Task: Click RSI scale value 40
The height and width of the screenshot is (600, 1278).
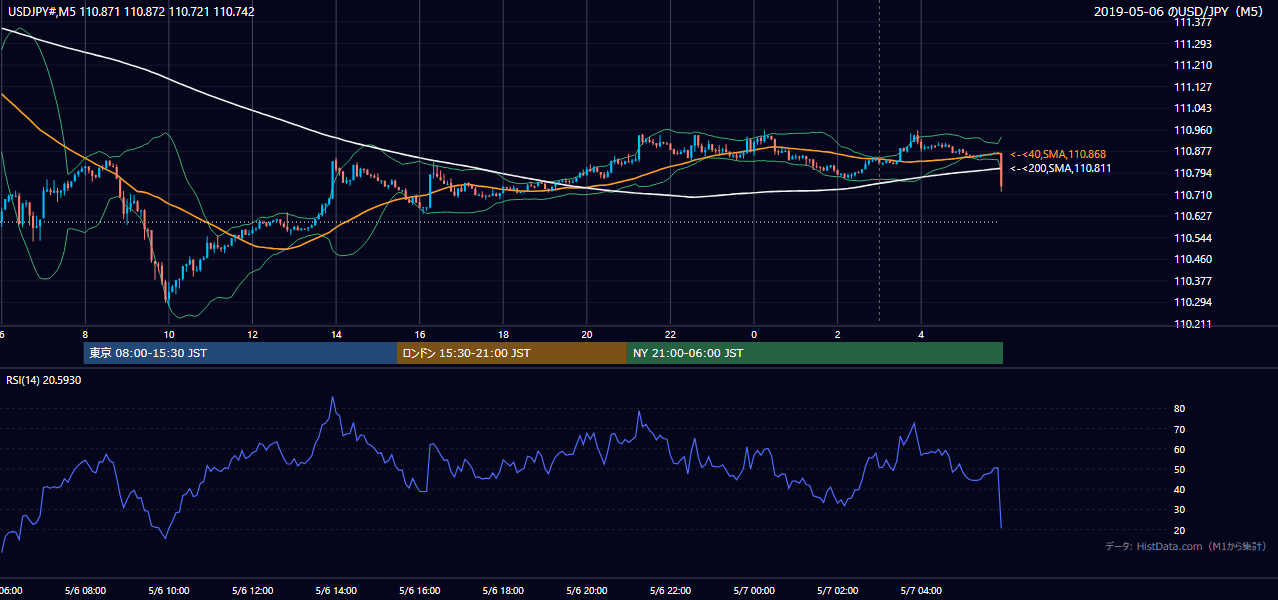Action: pyautogui.click(x=1180, y=489)
